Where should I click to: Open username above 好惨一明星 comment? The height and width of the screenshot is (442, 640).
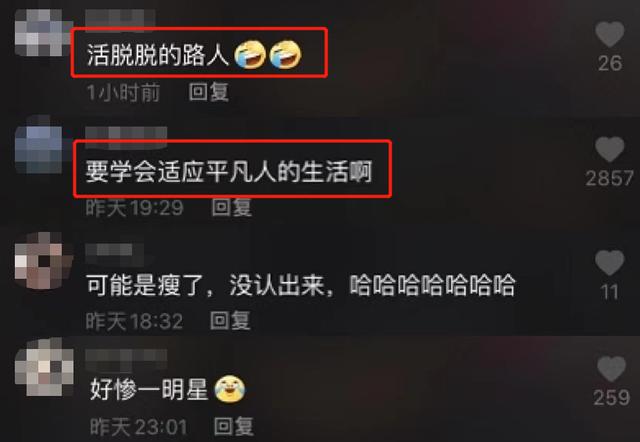(x=126, y=356)
